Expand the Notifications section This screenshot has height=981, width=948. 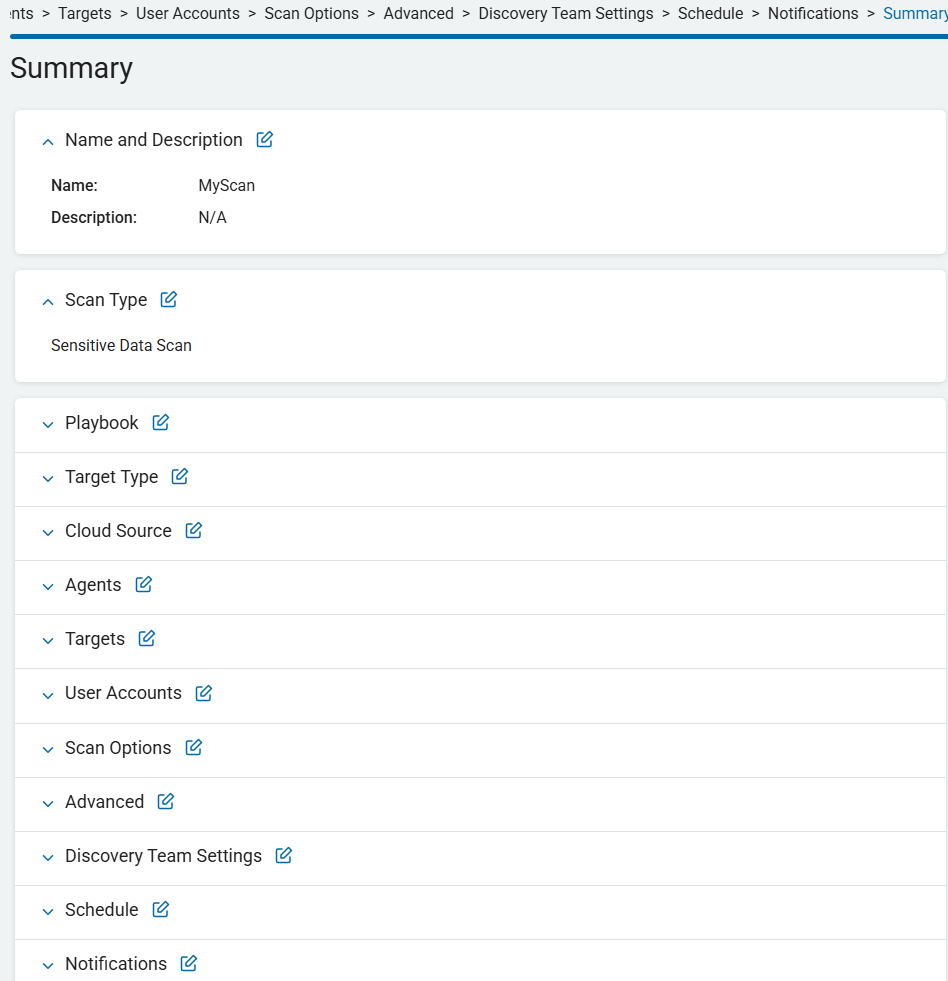coord(48,965)
